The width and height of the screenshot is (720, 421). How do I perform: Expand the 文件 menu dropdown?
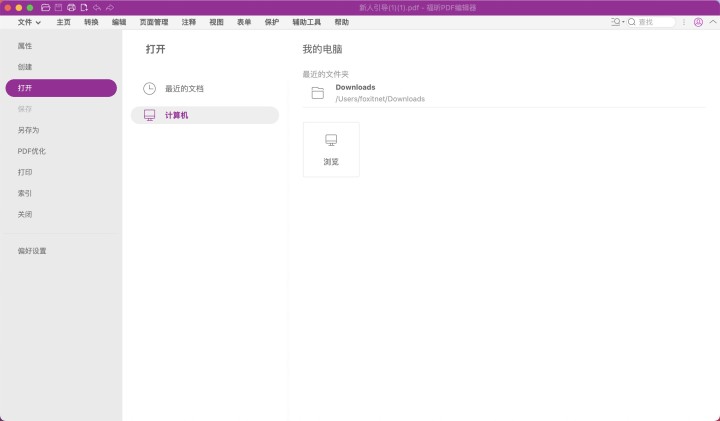tap(29, 21)
